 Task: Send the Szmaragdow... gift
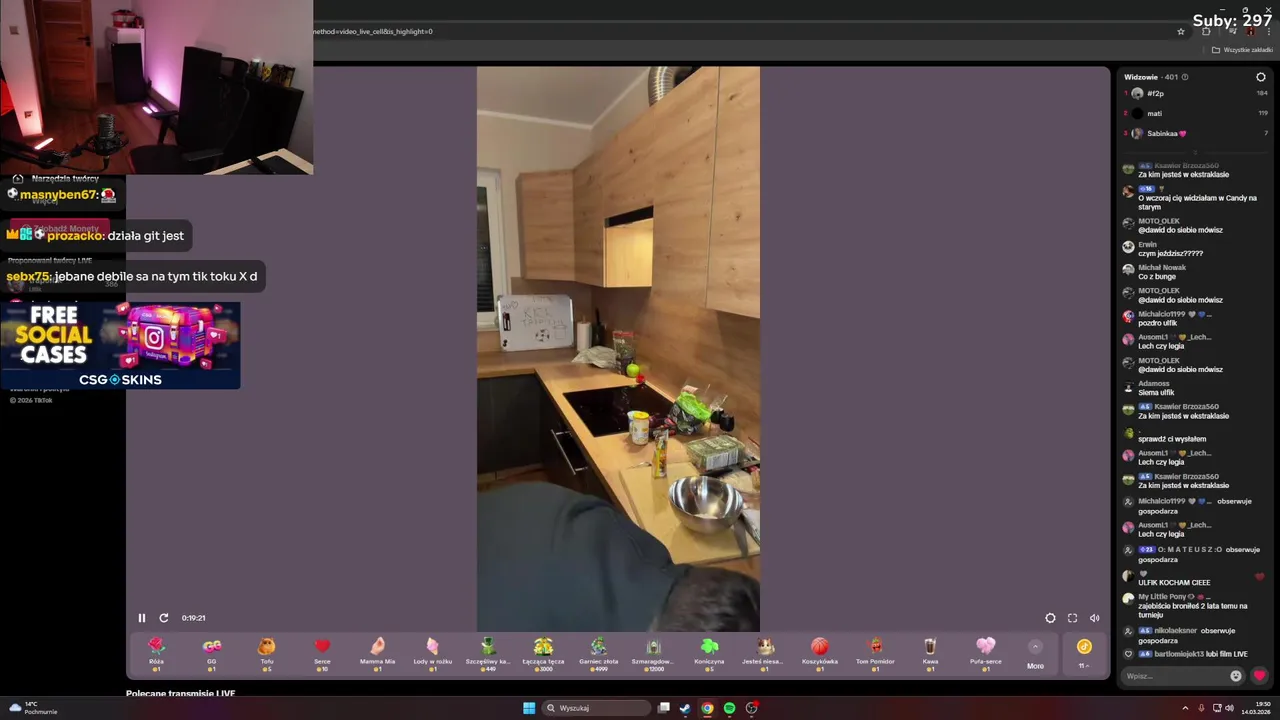click(x=654, y=654)
